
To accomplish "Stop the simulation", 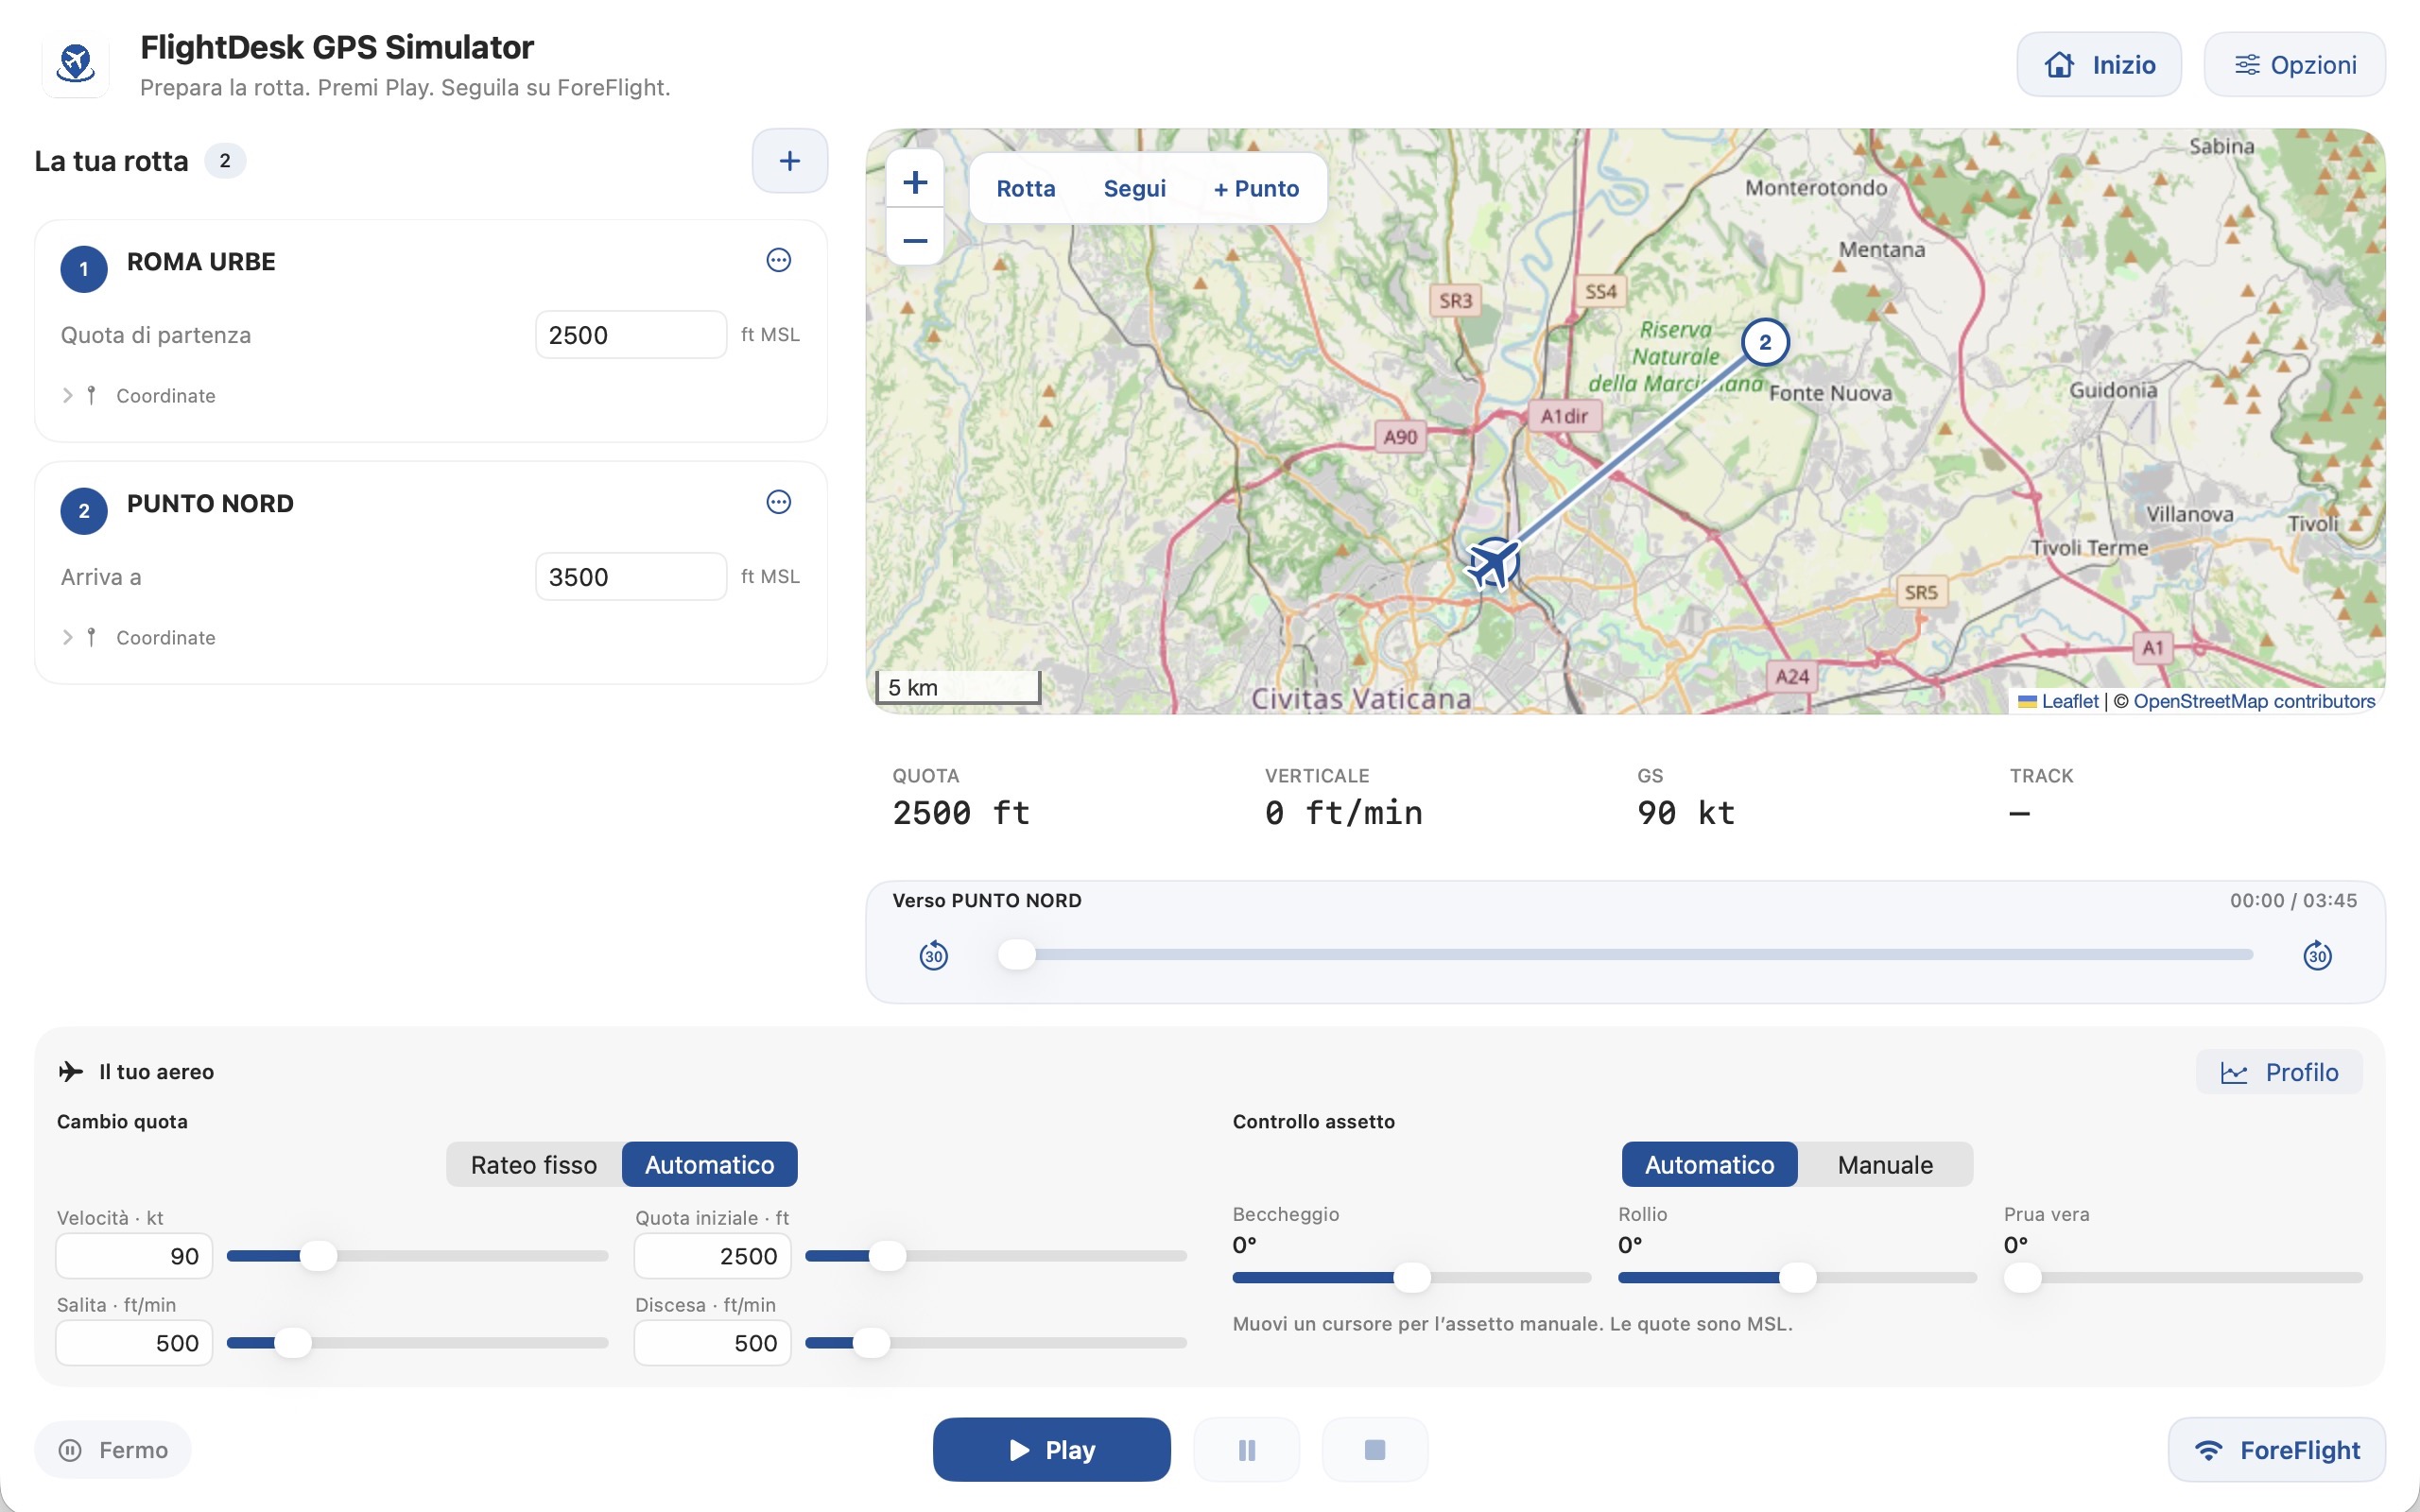I will pyautogui.click(x=1375, y=1449).
